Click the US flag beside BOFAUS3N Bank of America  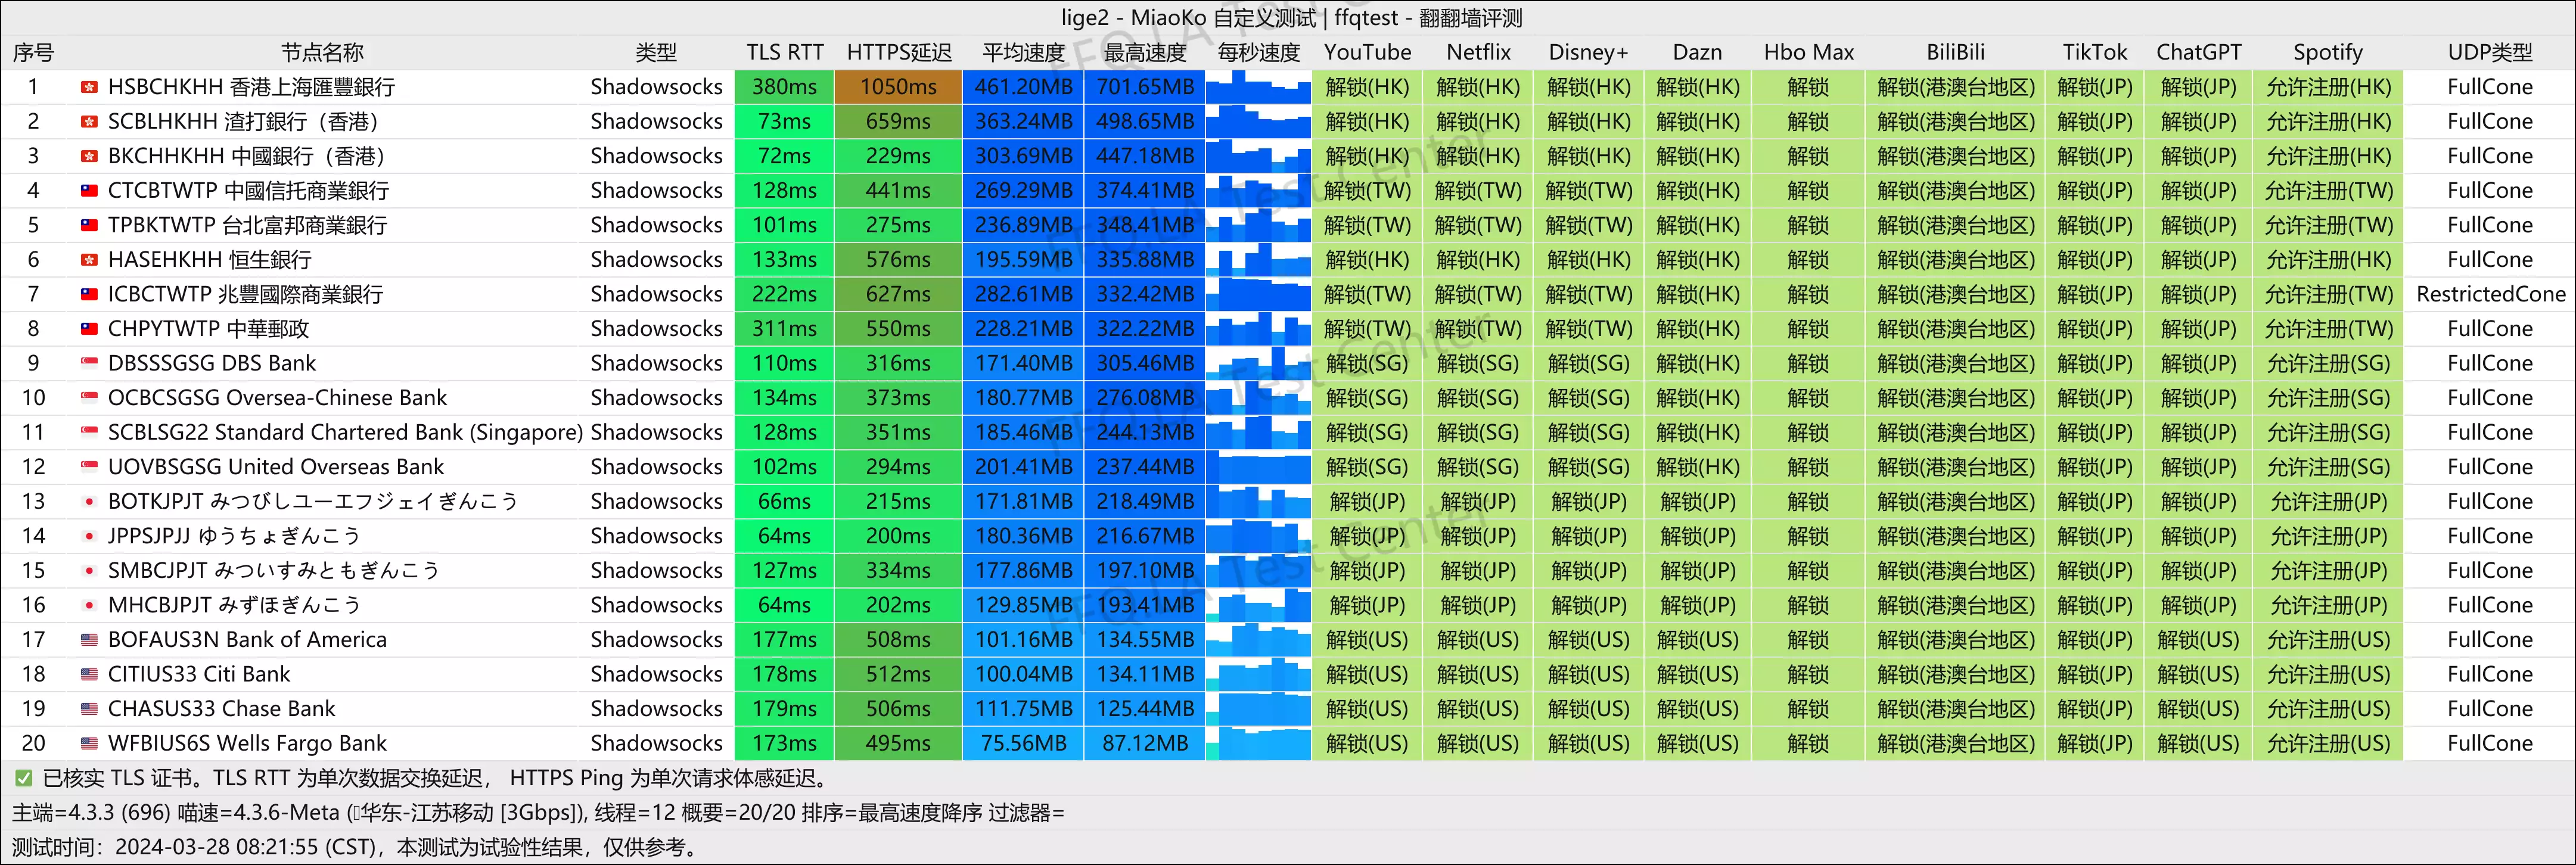[89, 640]
